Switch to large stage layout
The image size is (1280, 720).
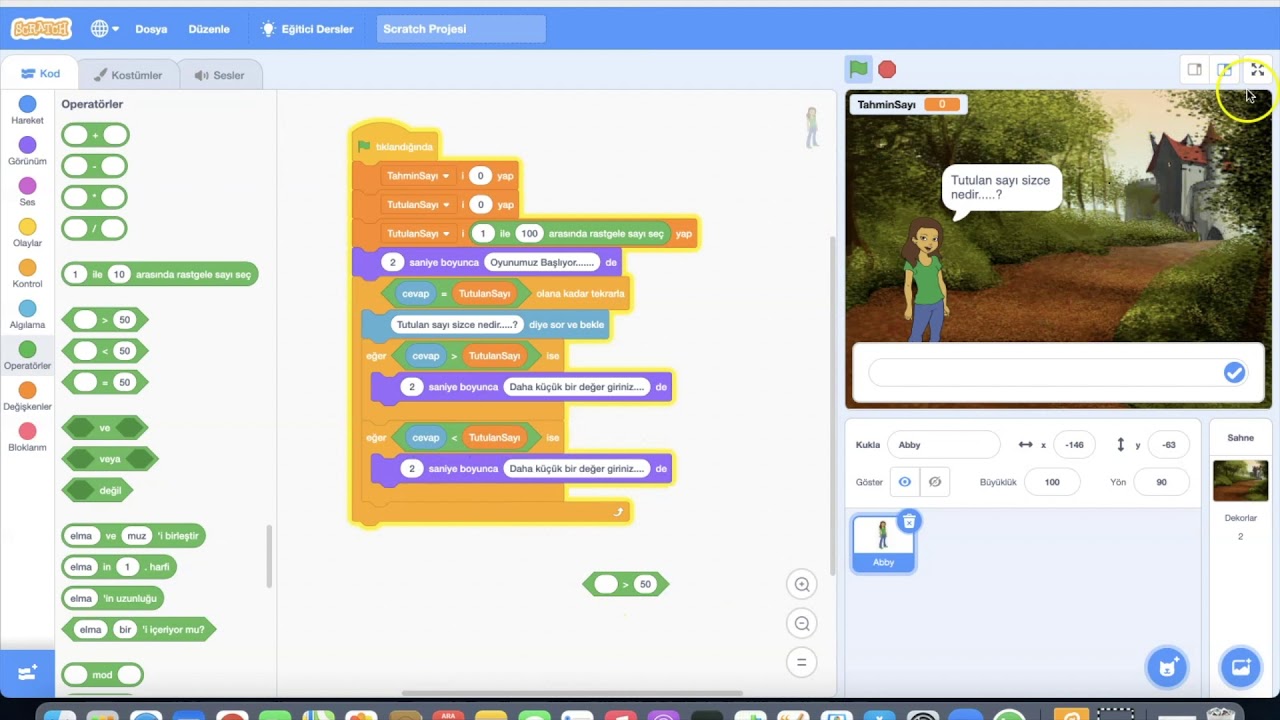coord(1224,69)
